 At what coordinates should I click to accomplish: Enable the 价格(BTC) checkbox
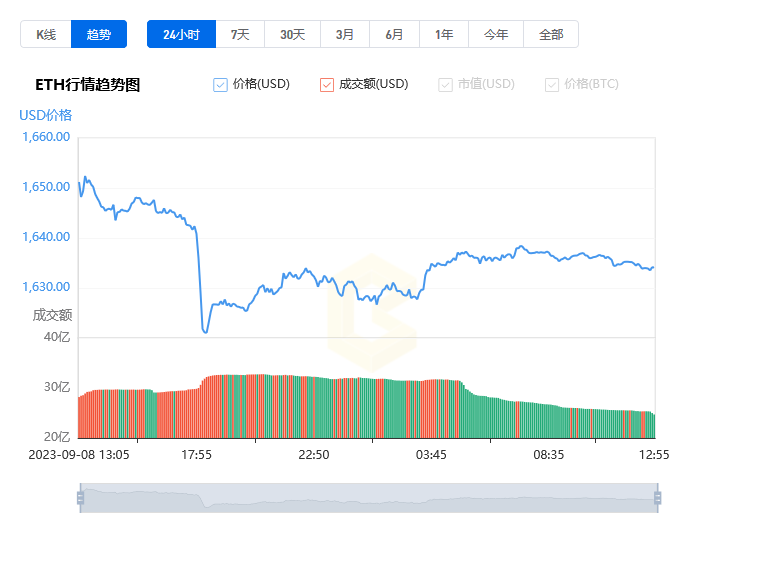pos(552,85)
